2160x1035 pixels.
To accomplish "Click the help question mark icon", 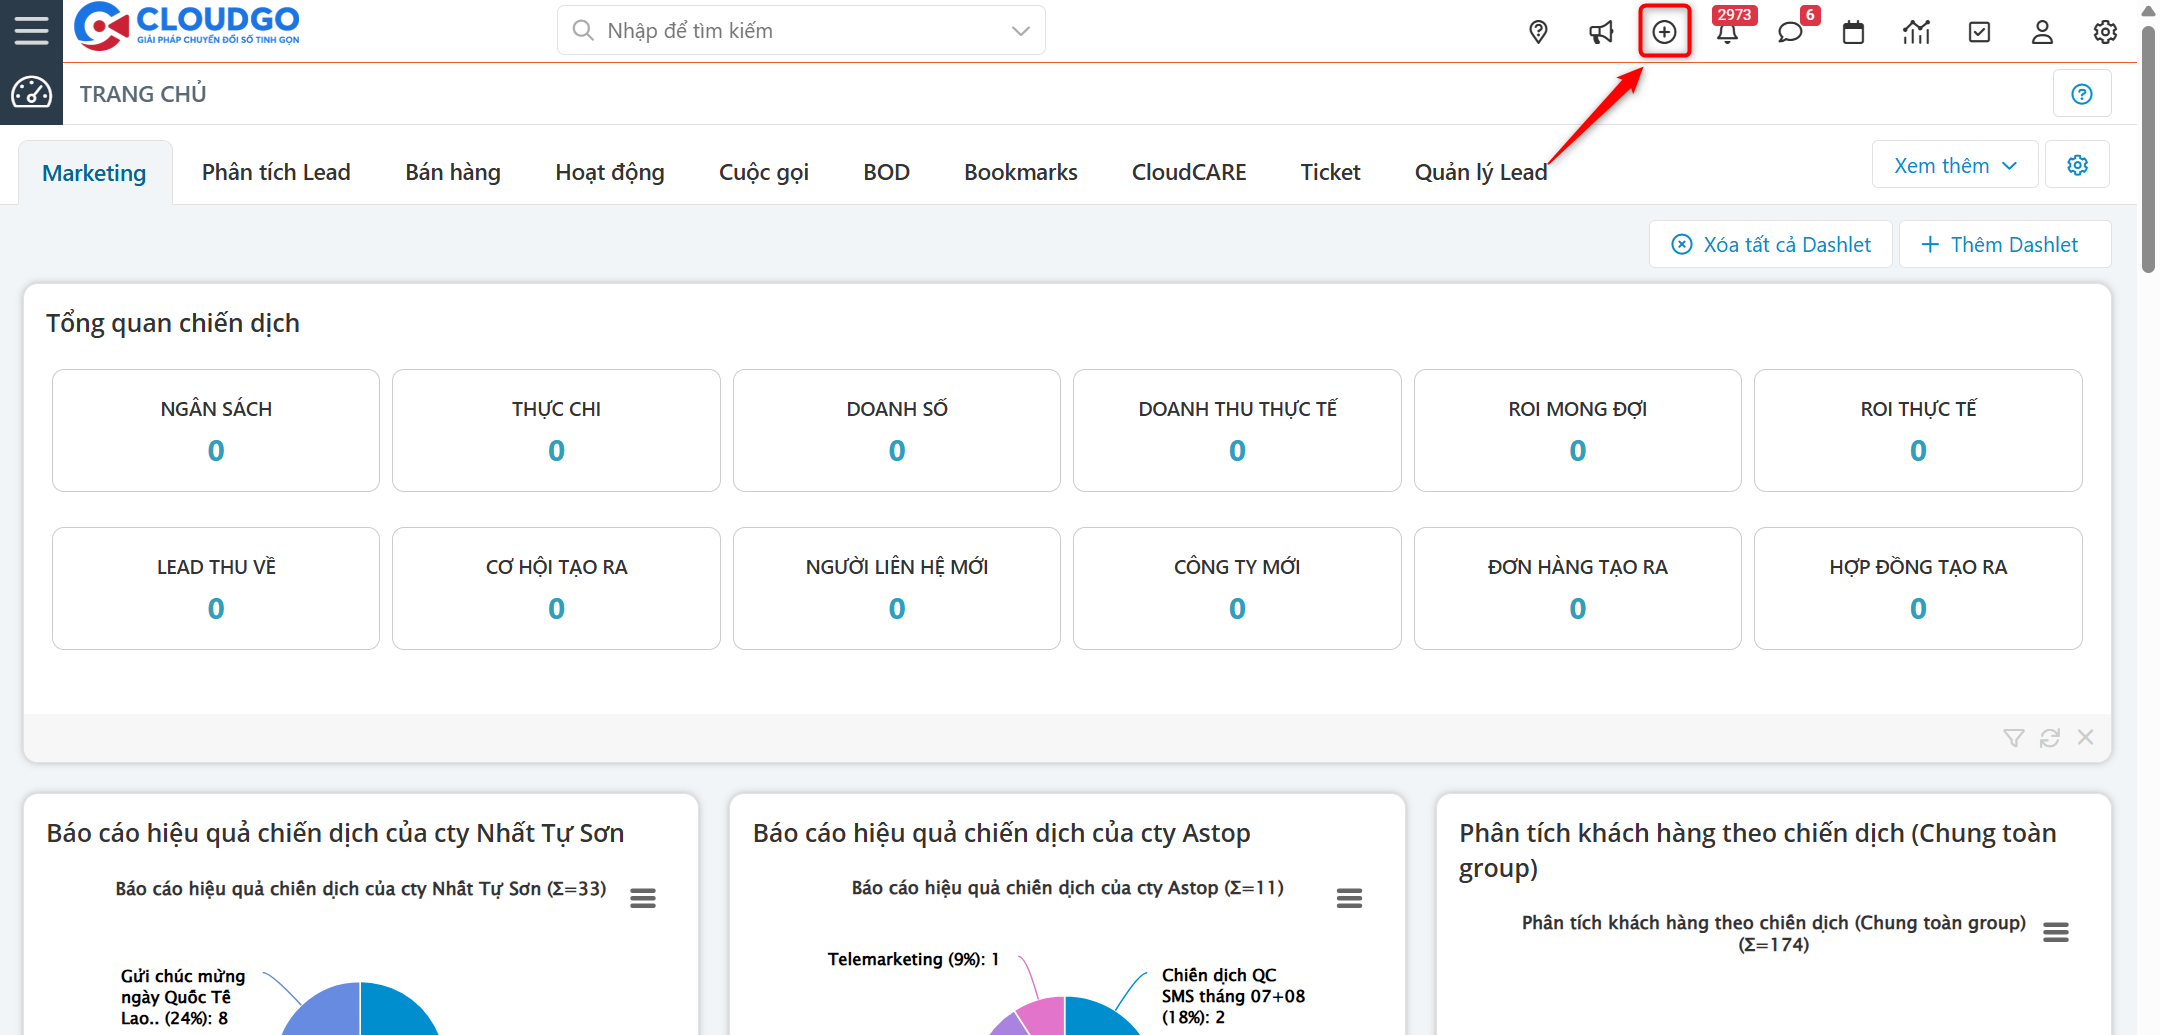I will click(2082, 94).
